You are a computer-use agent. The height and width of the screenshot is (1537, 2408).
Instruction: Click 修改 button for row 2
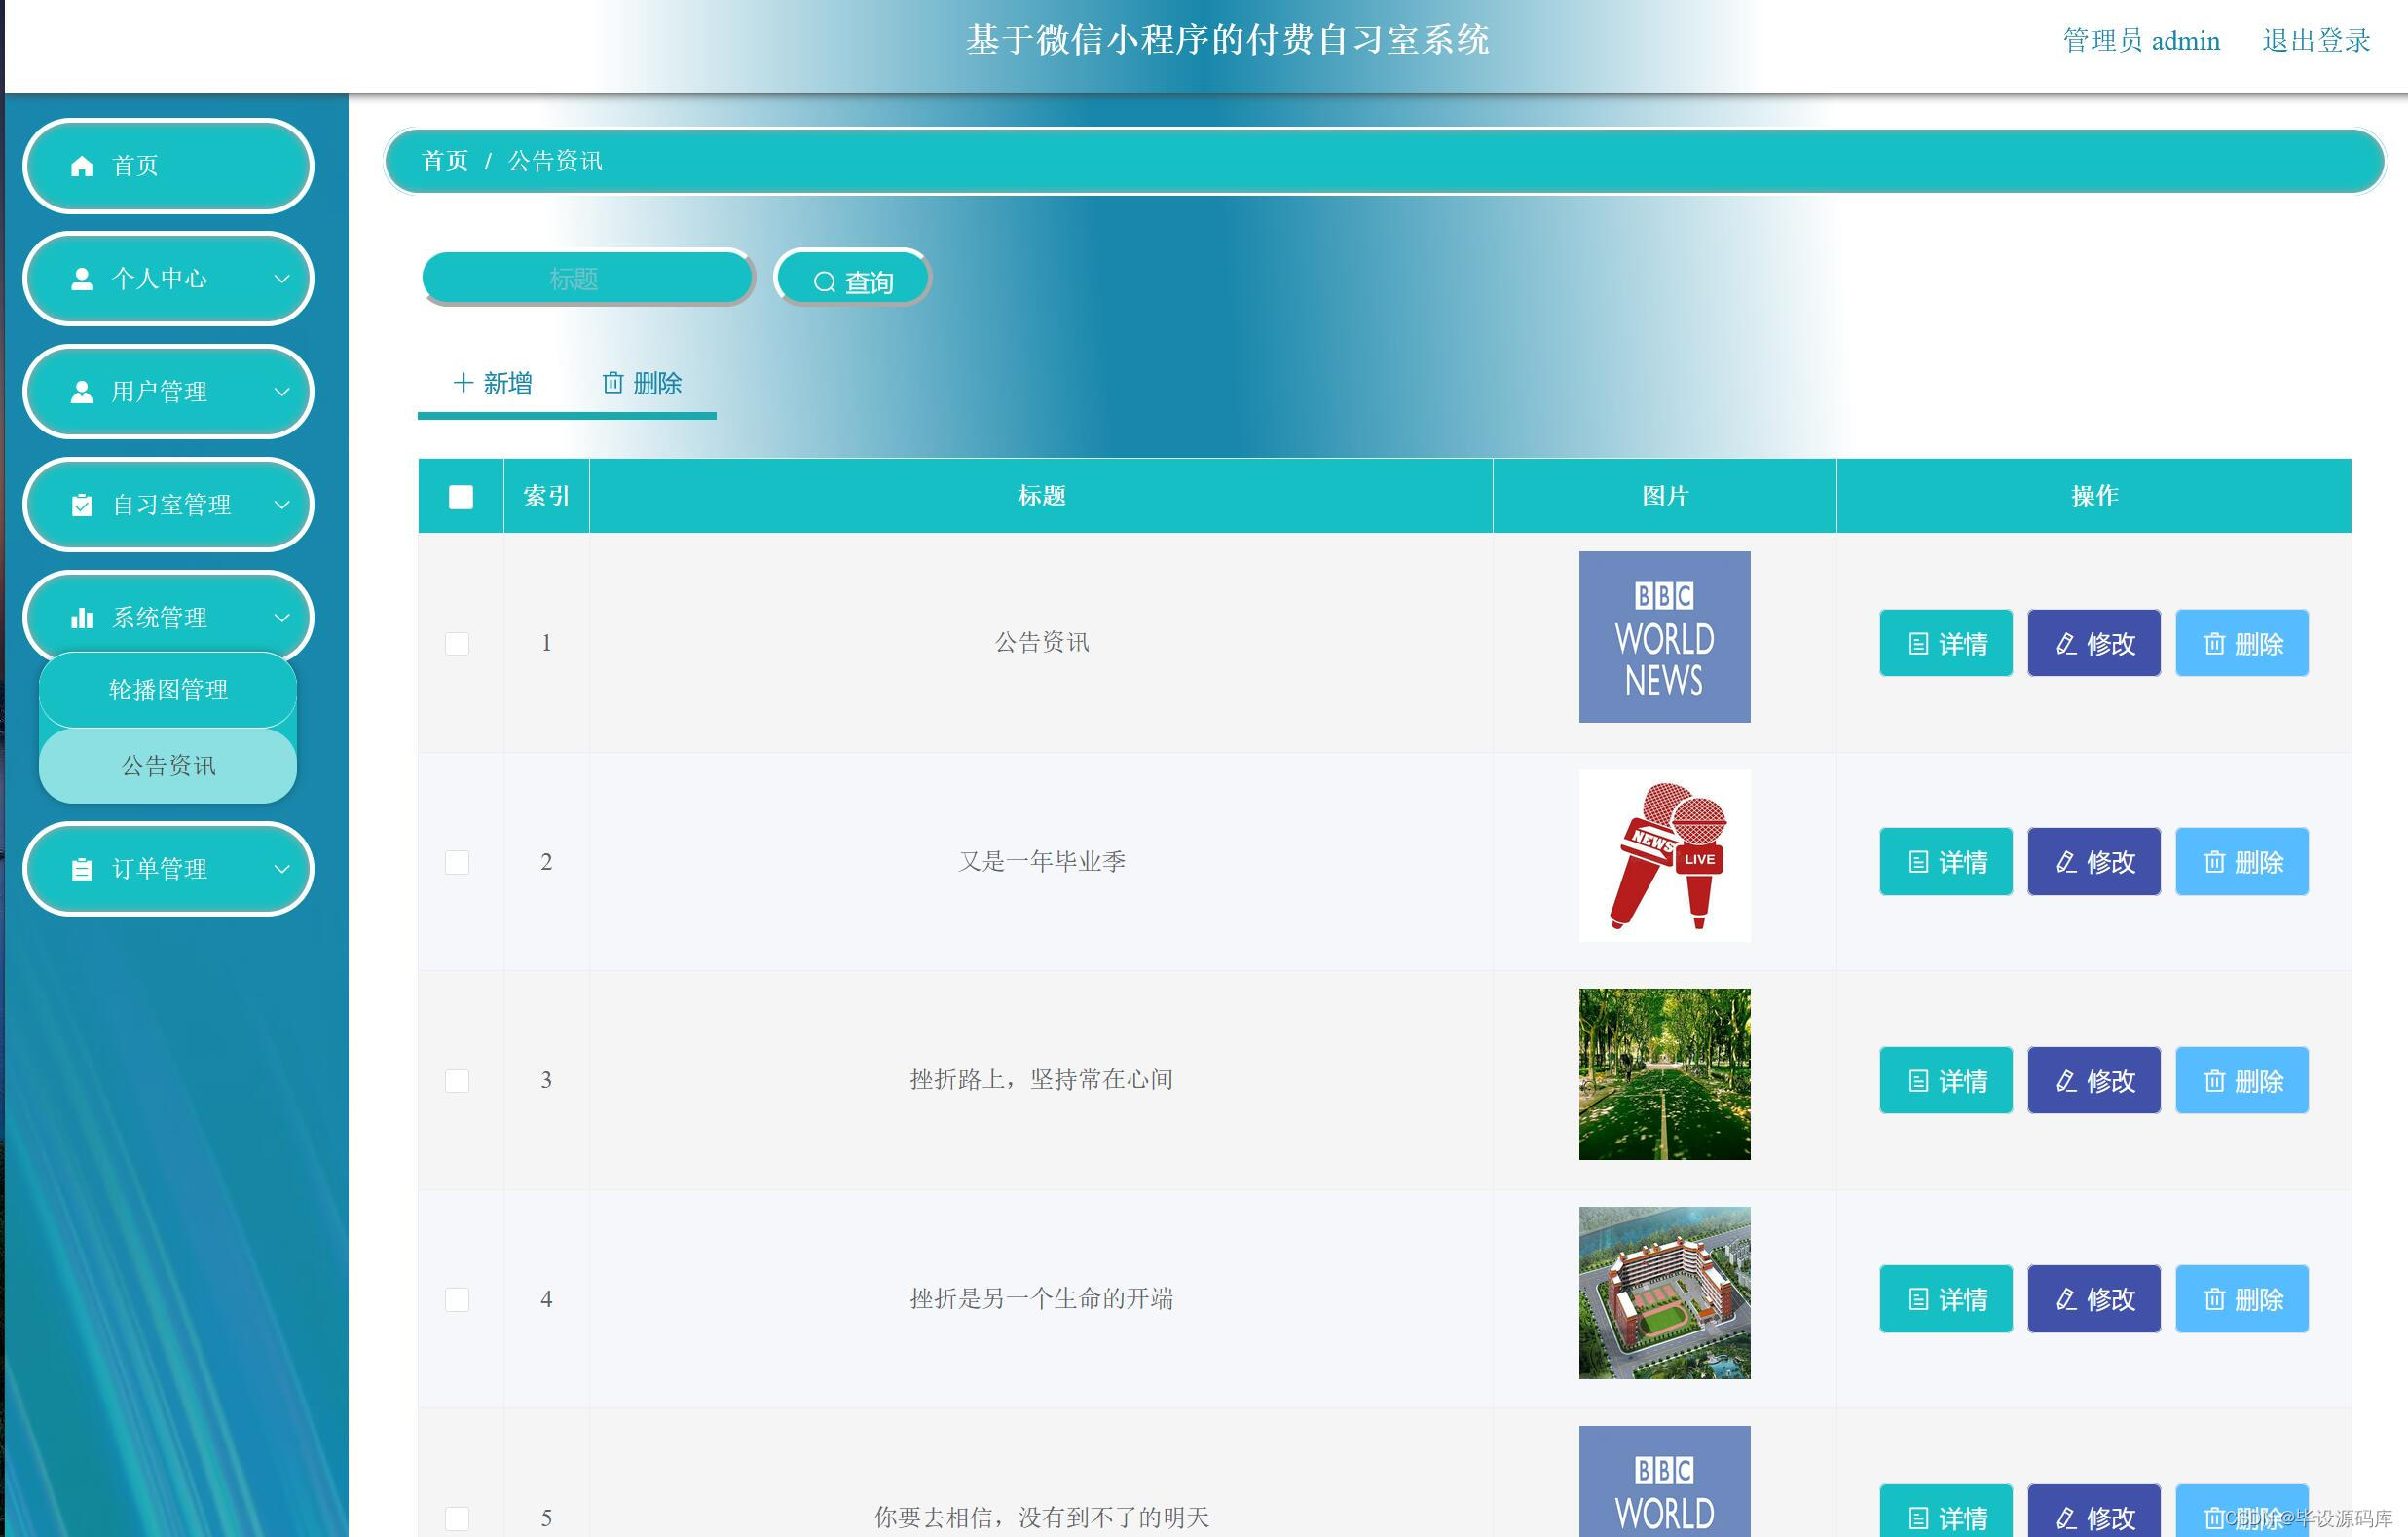[x=2093, y=862]
